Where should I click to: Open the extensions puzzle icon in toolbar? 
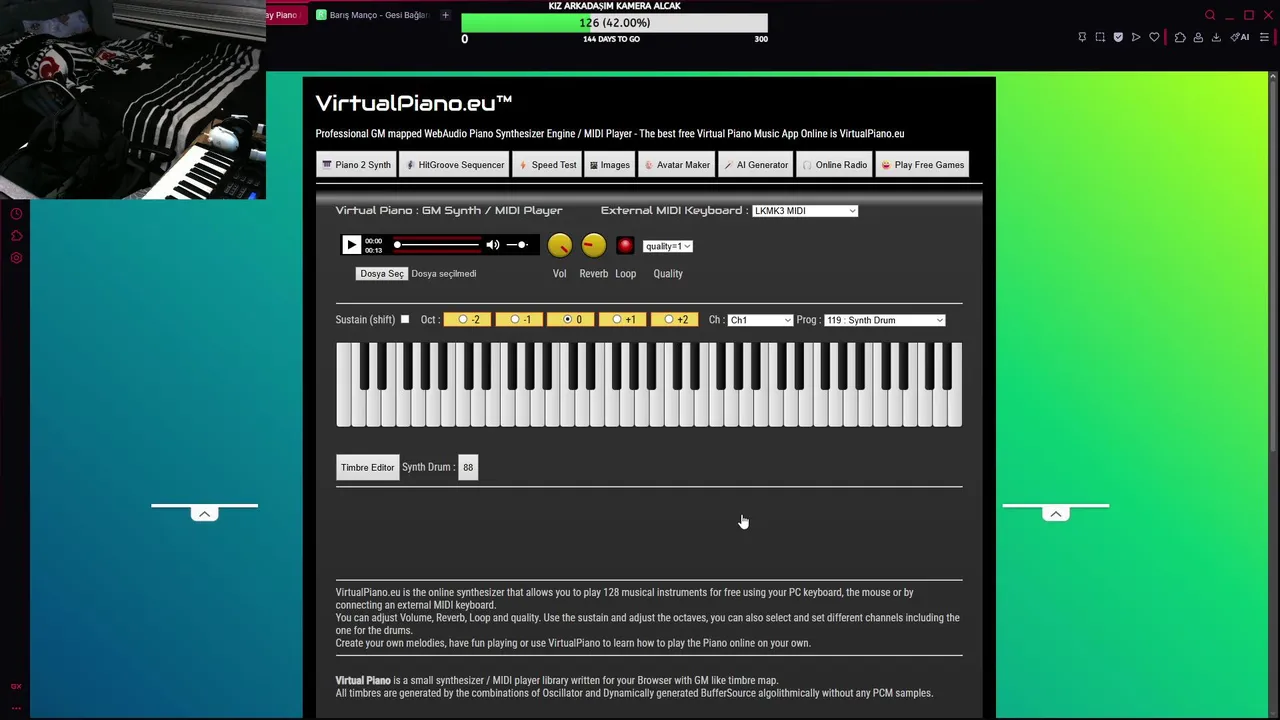coord(1180,37)
